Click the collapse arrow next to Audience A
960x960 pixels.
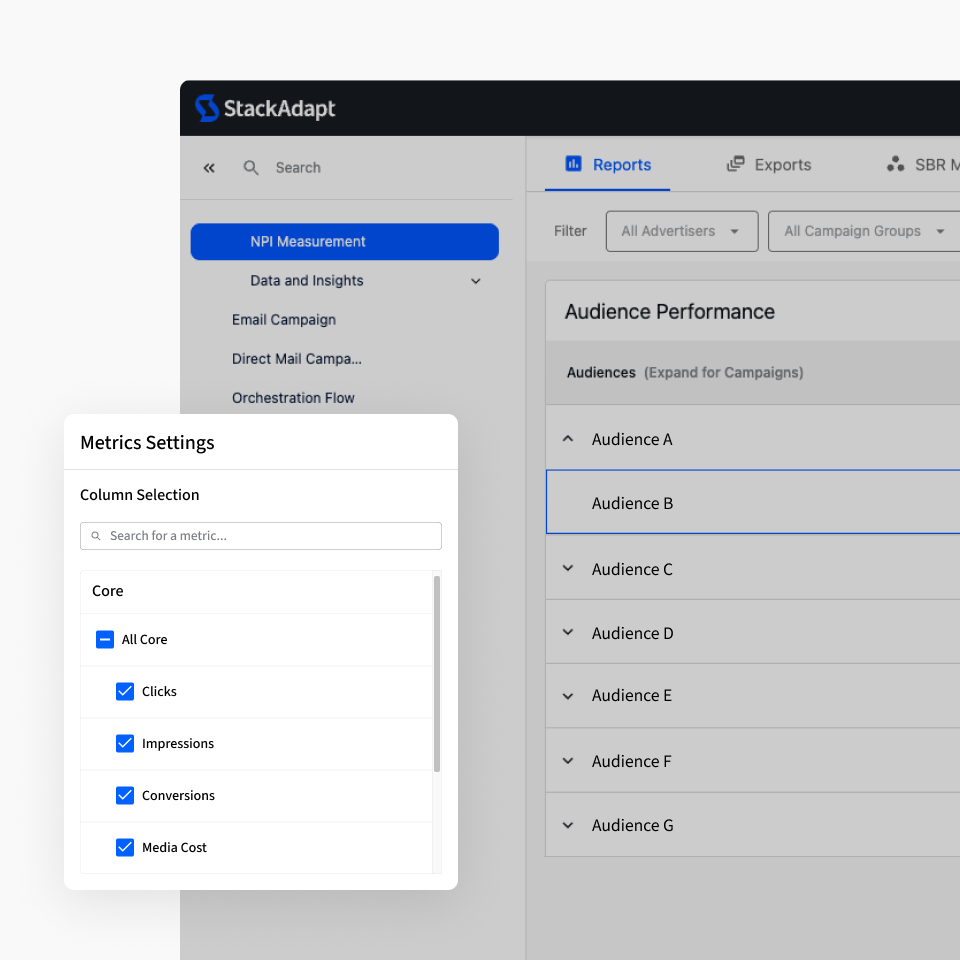(x=568, y=438)
